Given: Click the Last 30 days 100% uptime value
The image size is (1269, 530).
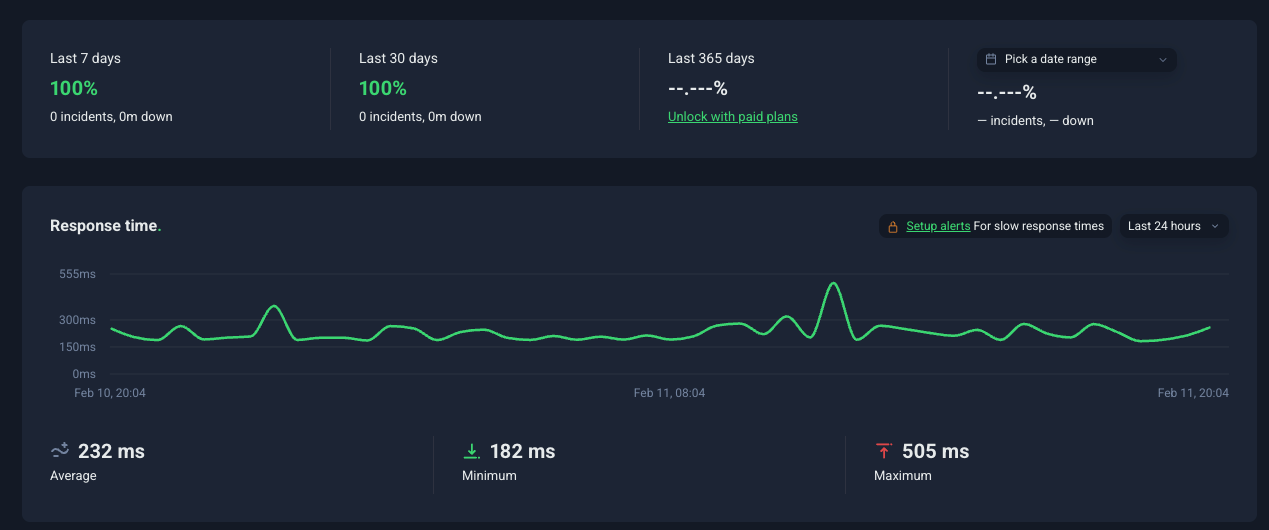Looking at the screenshot, I should coord(383,88).
